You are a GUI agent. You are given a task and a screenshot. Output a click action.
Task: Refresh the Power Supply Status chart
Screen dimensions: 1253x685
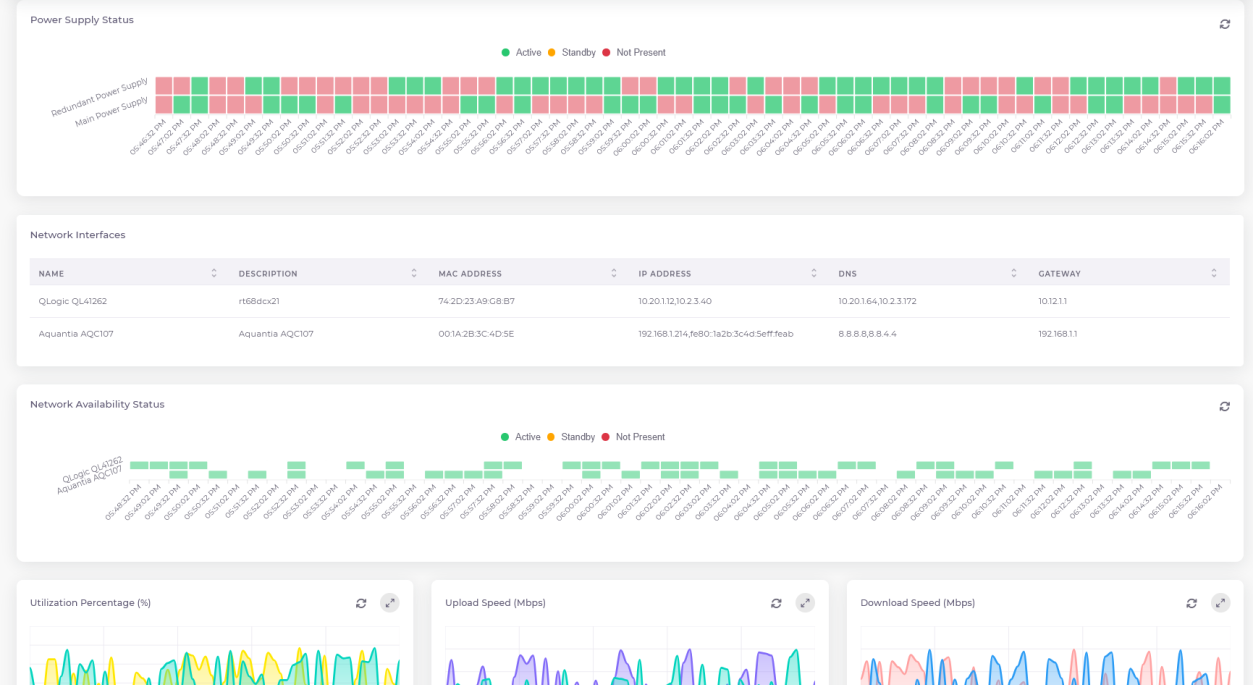tap(1224, 24)
